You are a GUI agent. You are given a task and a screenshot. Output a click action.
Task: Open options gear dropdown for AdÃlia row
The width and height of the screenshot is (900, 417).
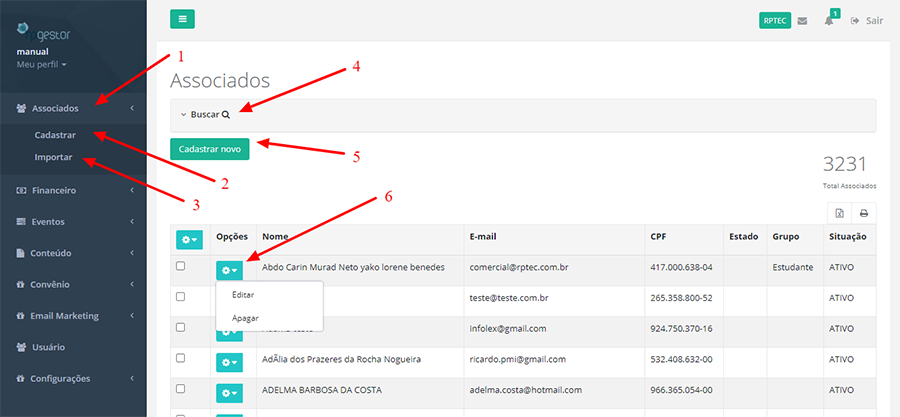coord(229,362)
